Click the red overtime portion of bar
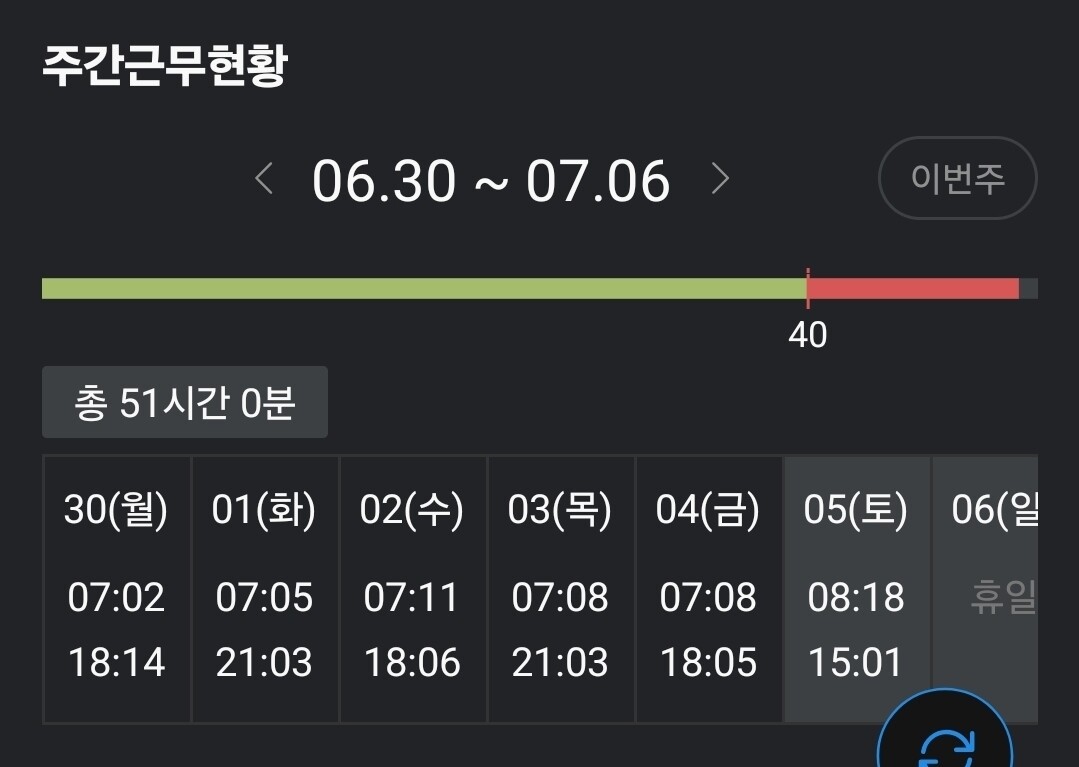 point(912,289)
